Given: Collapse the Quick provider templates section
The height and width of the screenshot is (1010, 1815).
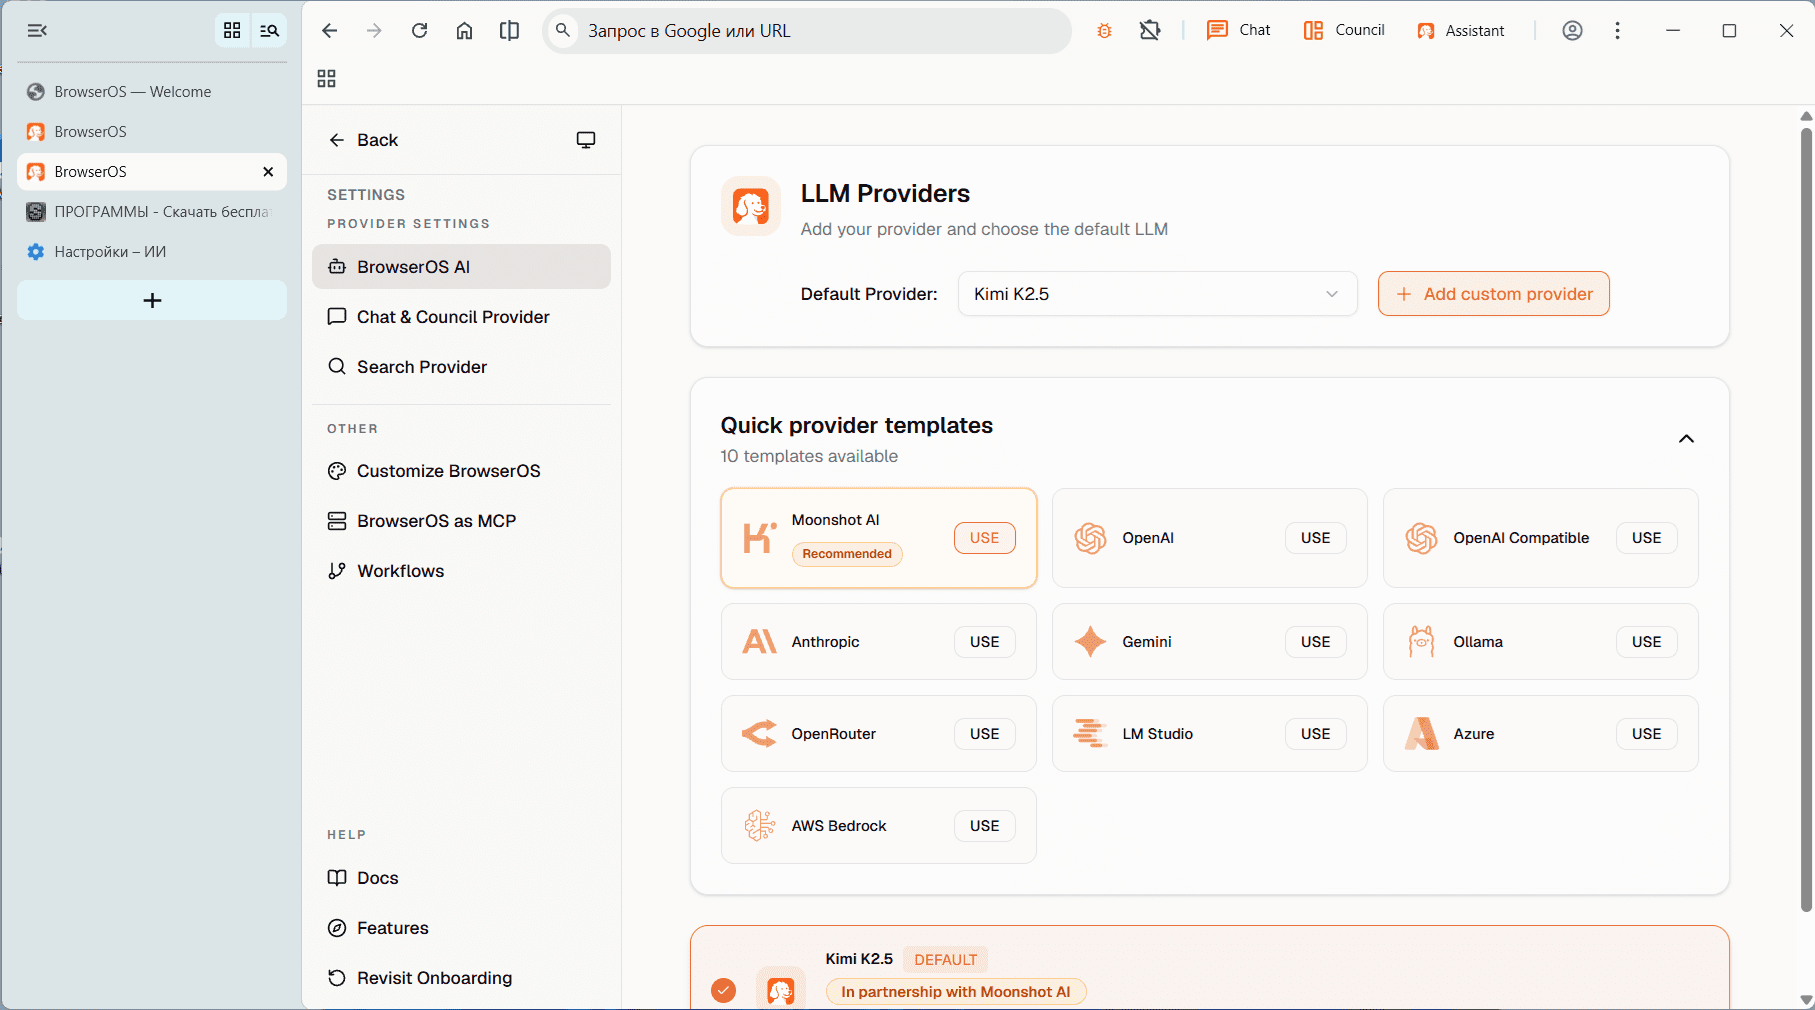Looking at the screenshot, I should click(1686, 439).
